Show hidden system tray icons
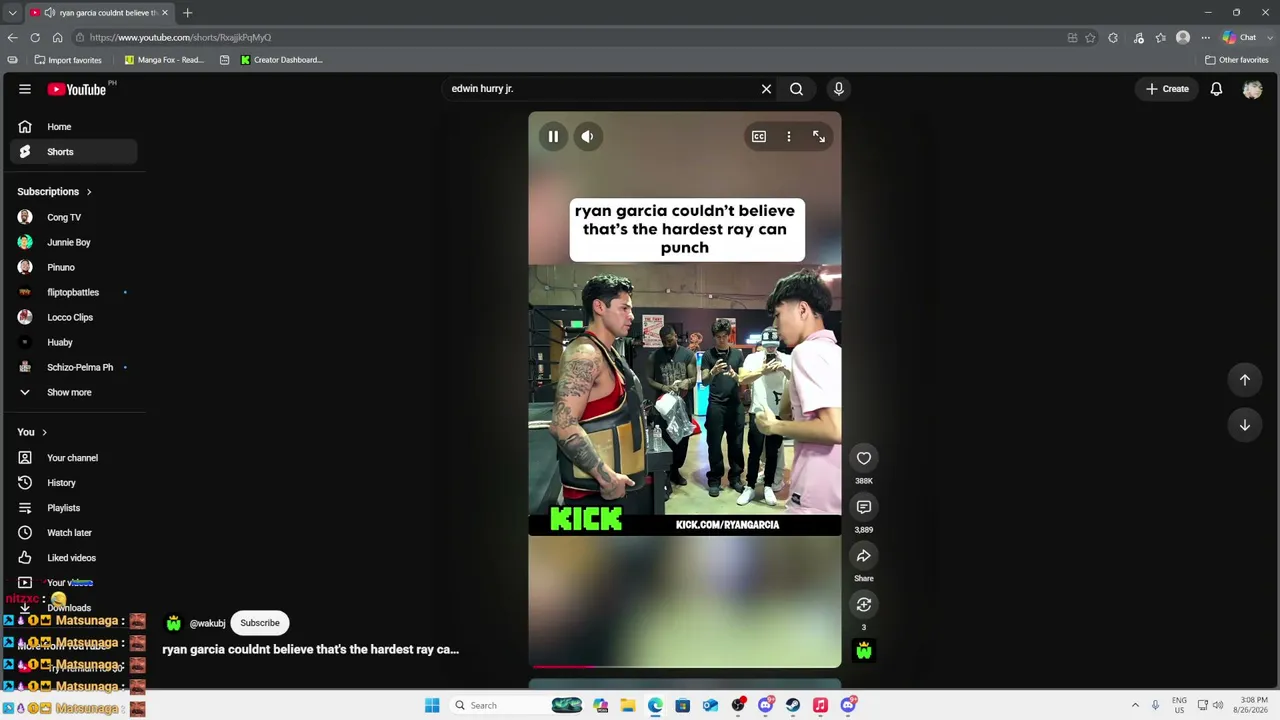This screenshot has height=720, width=1280. (x=1135, y=706)
